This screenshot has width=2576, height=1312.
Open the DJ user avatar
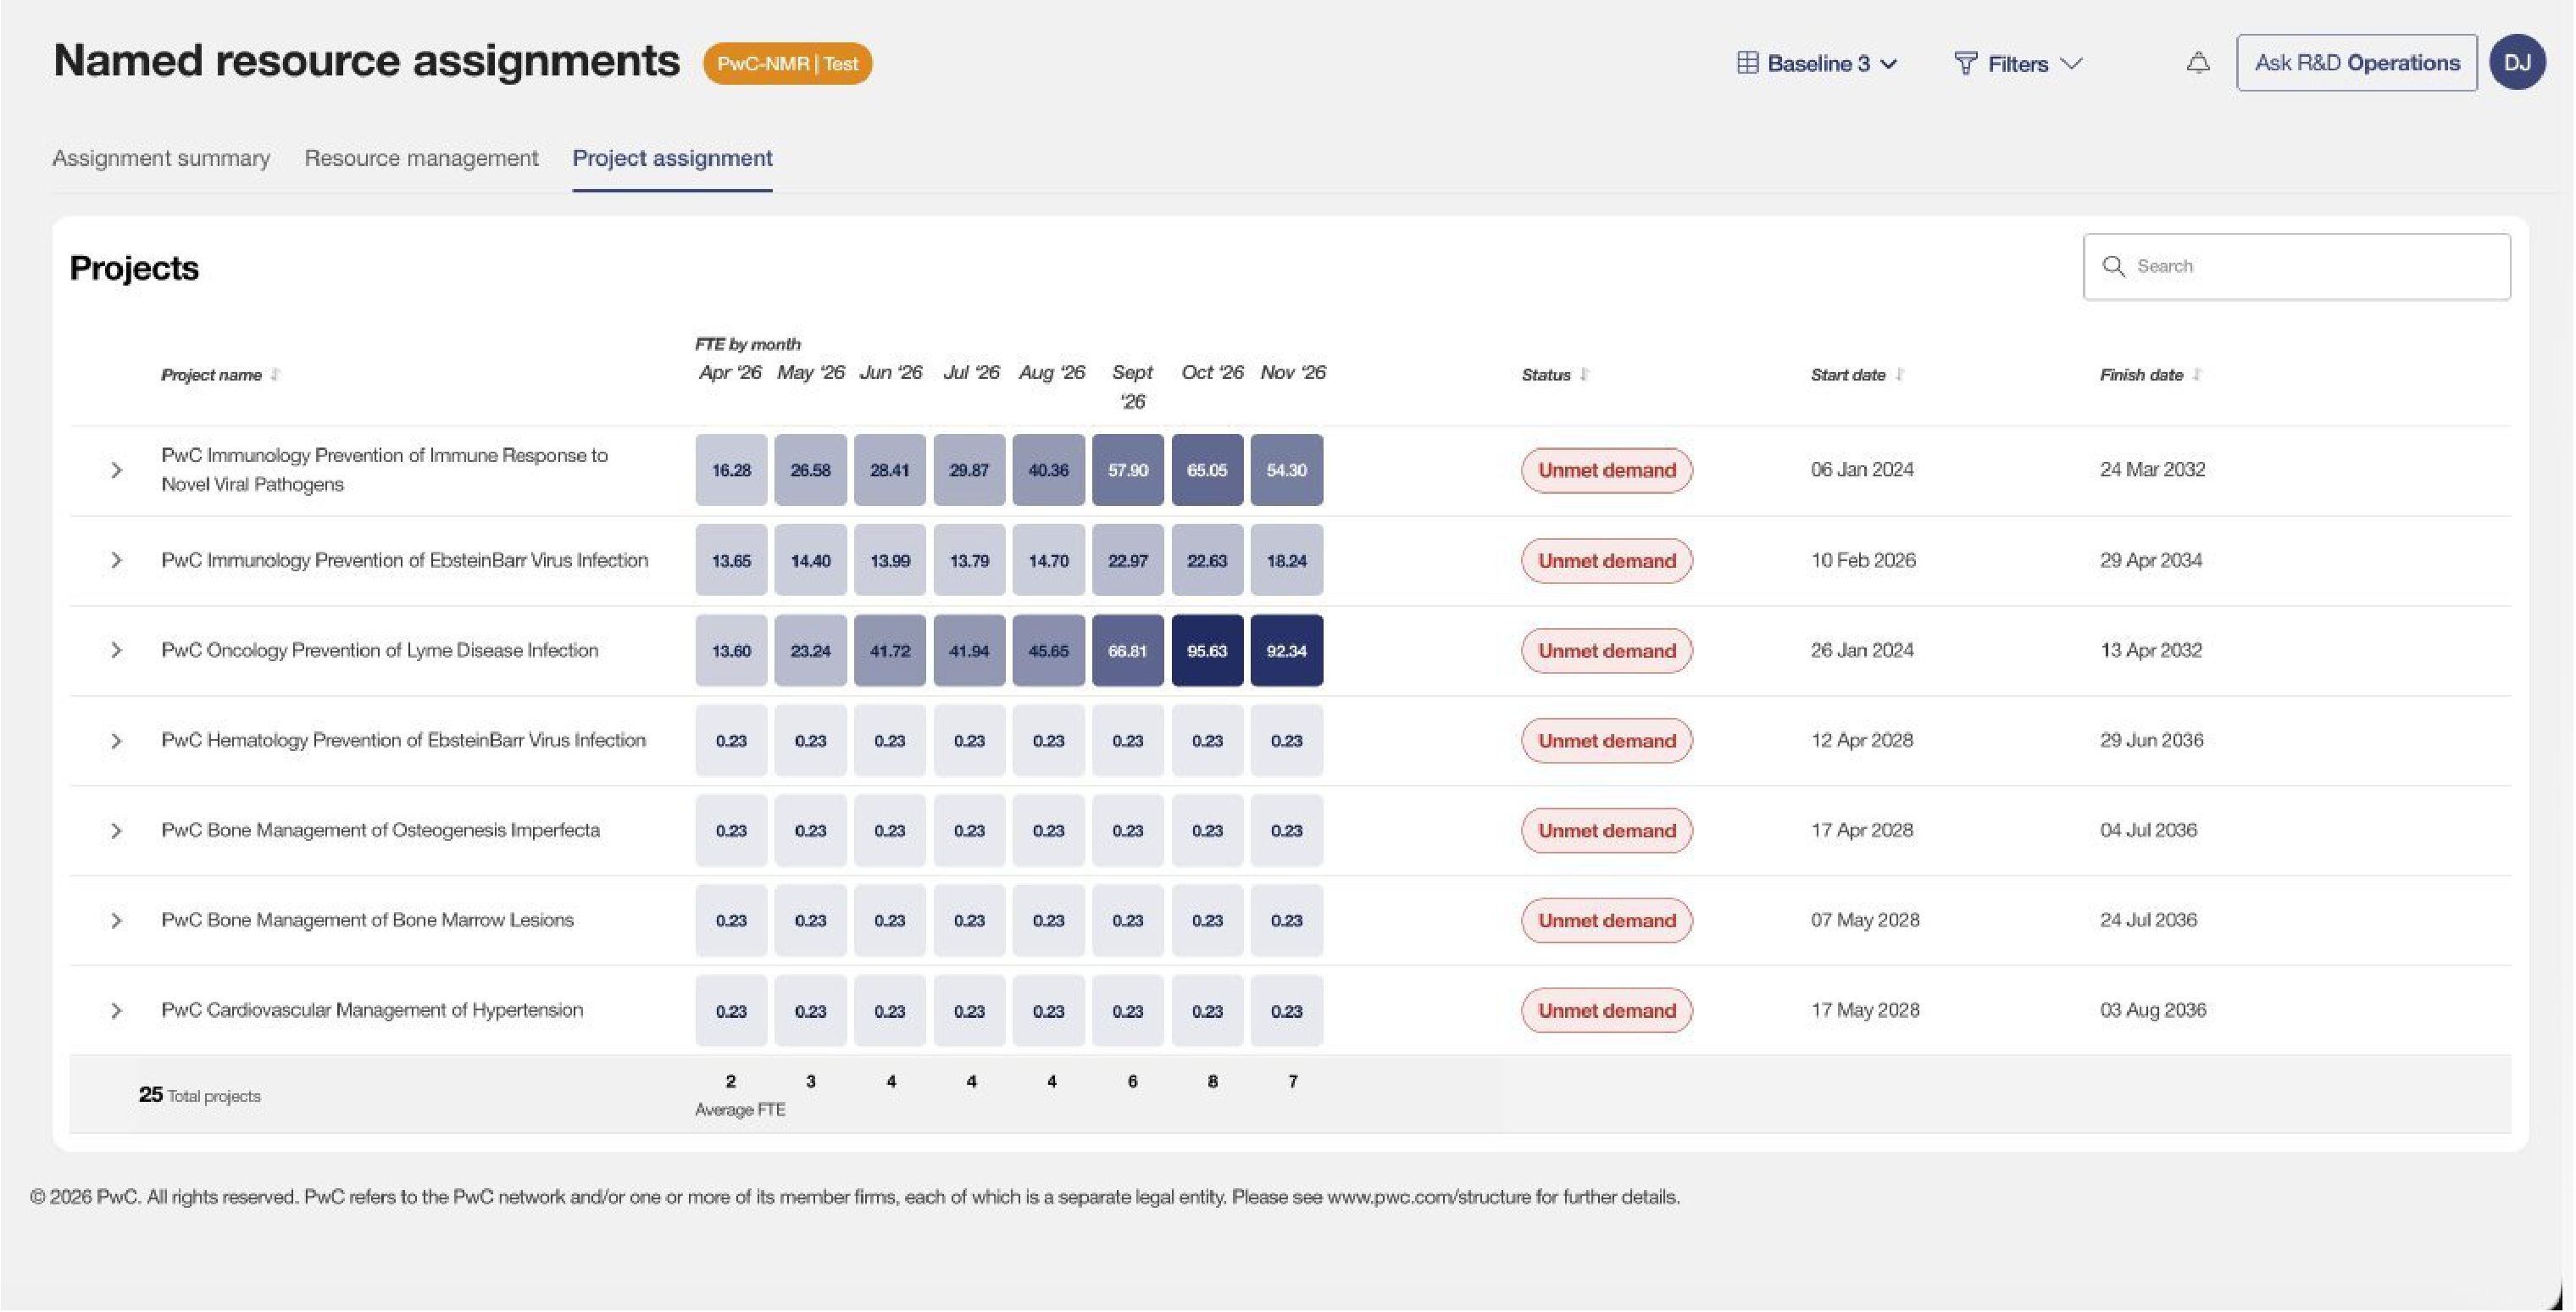2517,62
